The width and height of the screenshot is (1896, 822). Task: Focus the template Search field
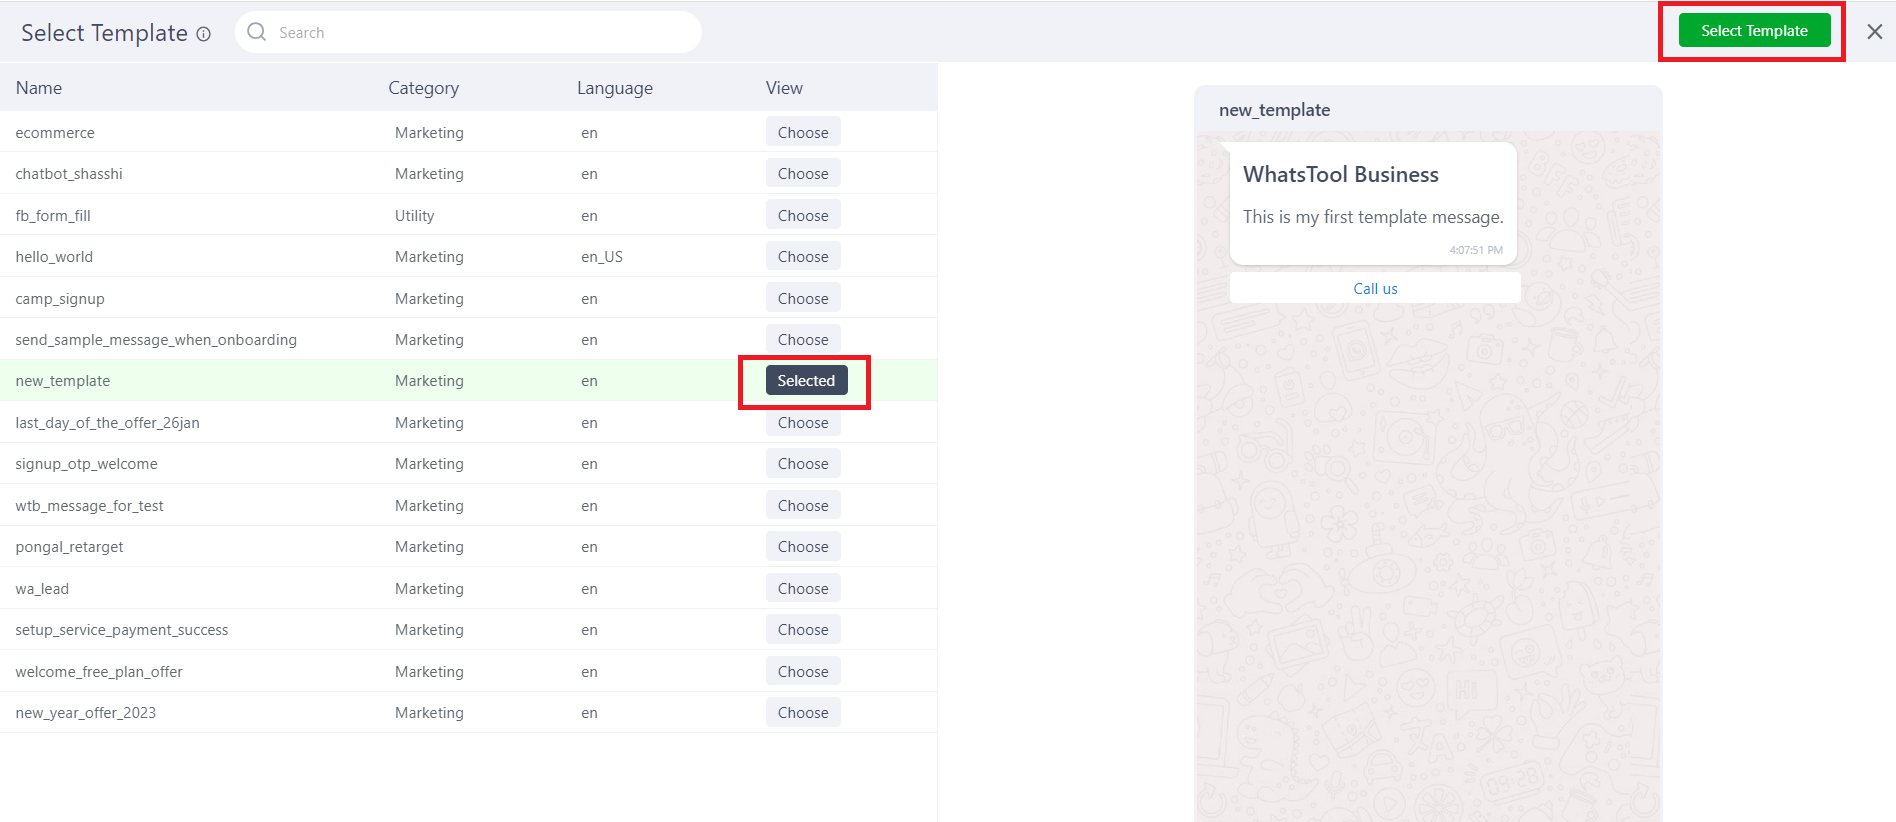pos(468,32)
